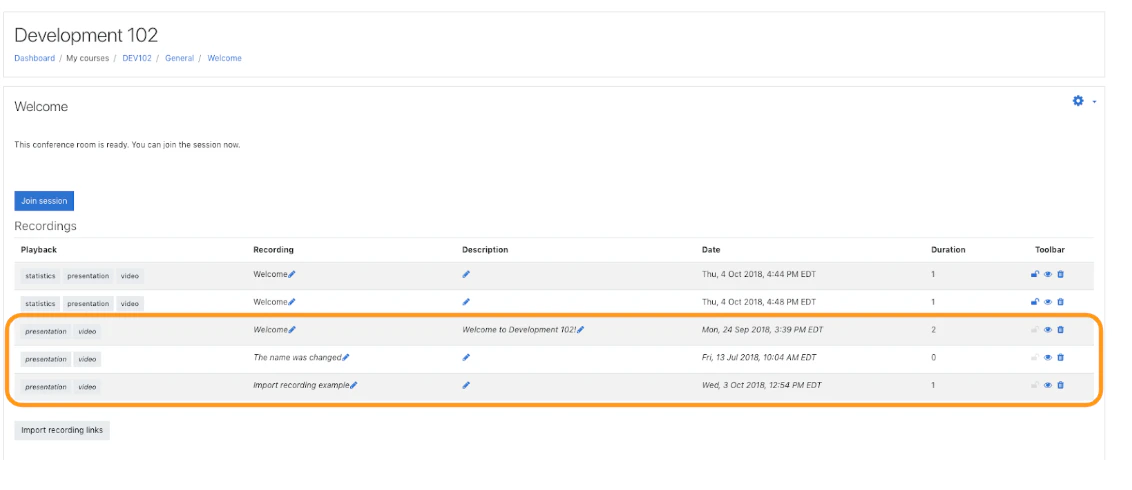Open video playback for the 4:48 PM recording

coord(130,304)
